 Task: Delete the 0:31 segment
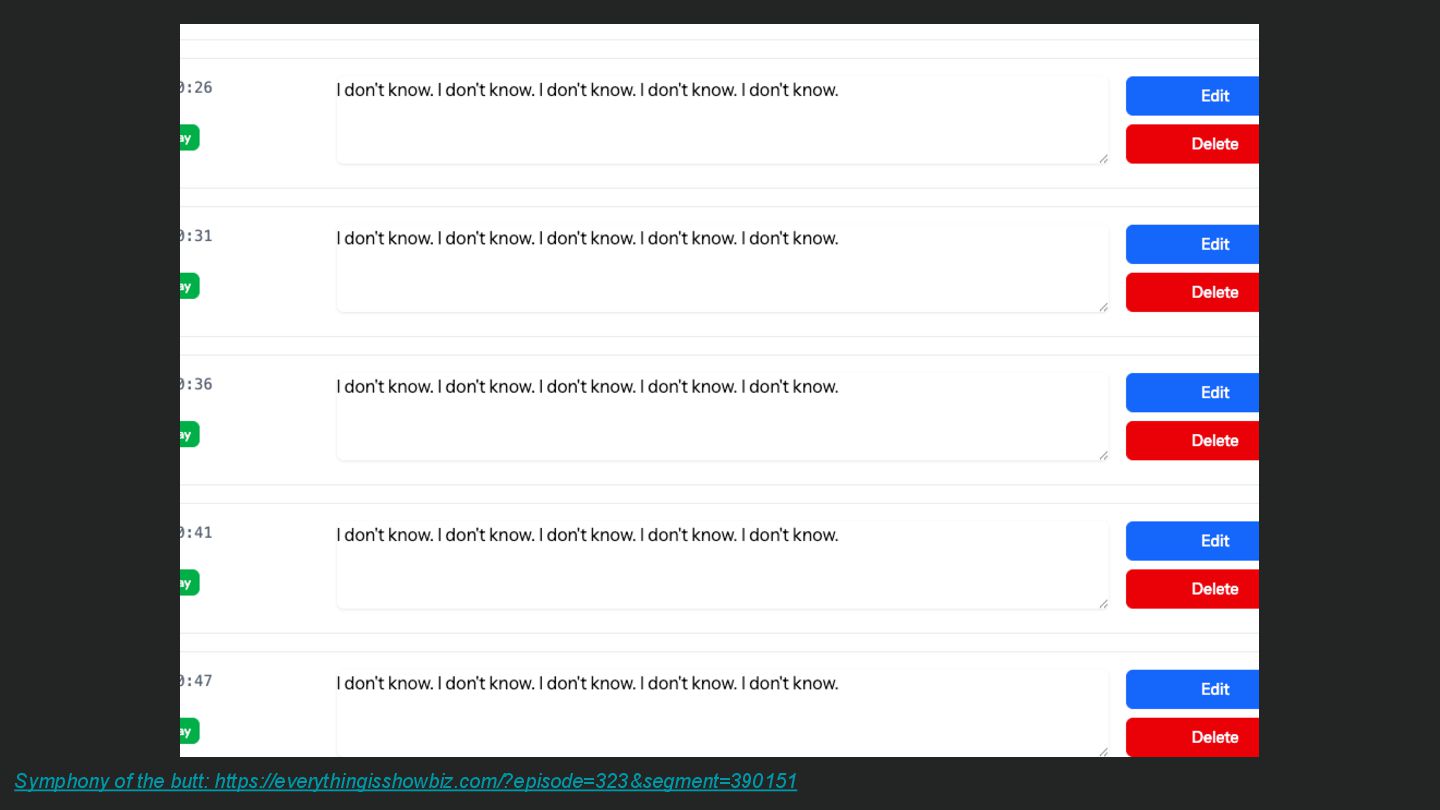pyautogui.click(x=1192, y=292)
